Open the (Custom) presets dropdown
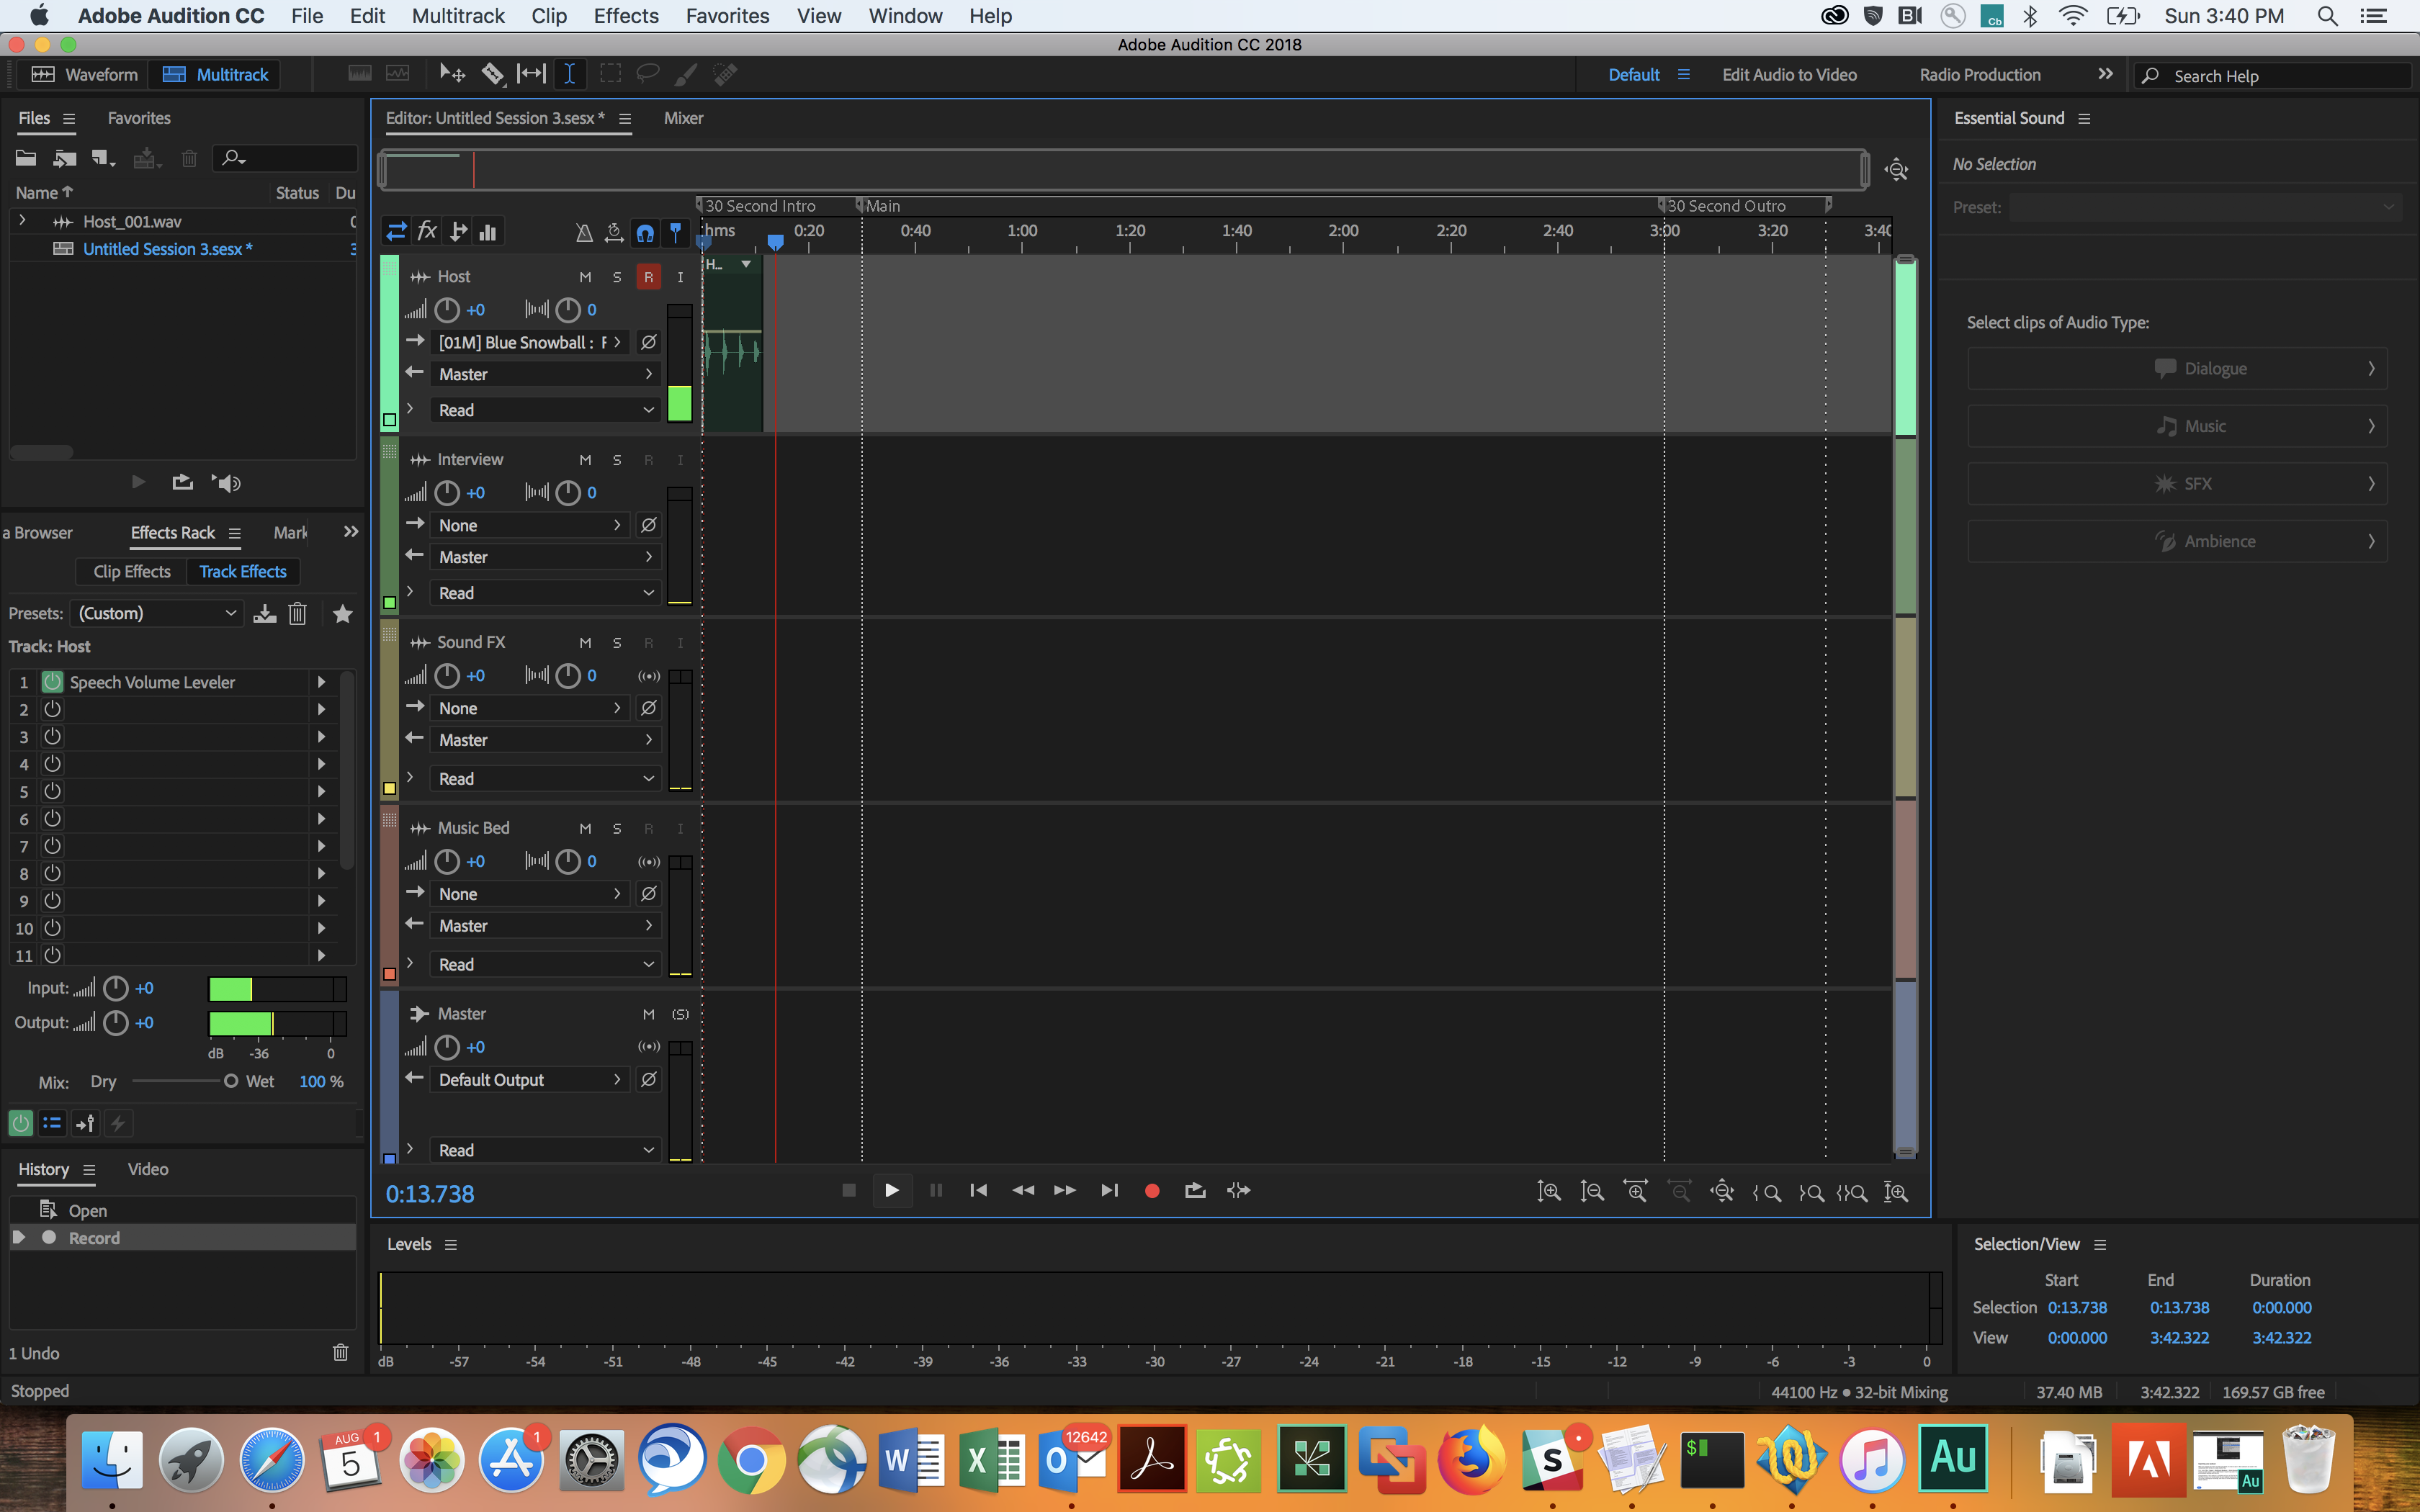Screen dimensions: 2420x1512 156,612
